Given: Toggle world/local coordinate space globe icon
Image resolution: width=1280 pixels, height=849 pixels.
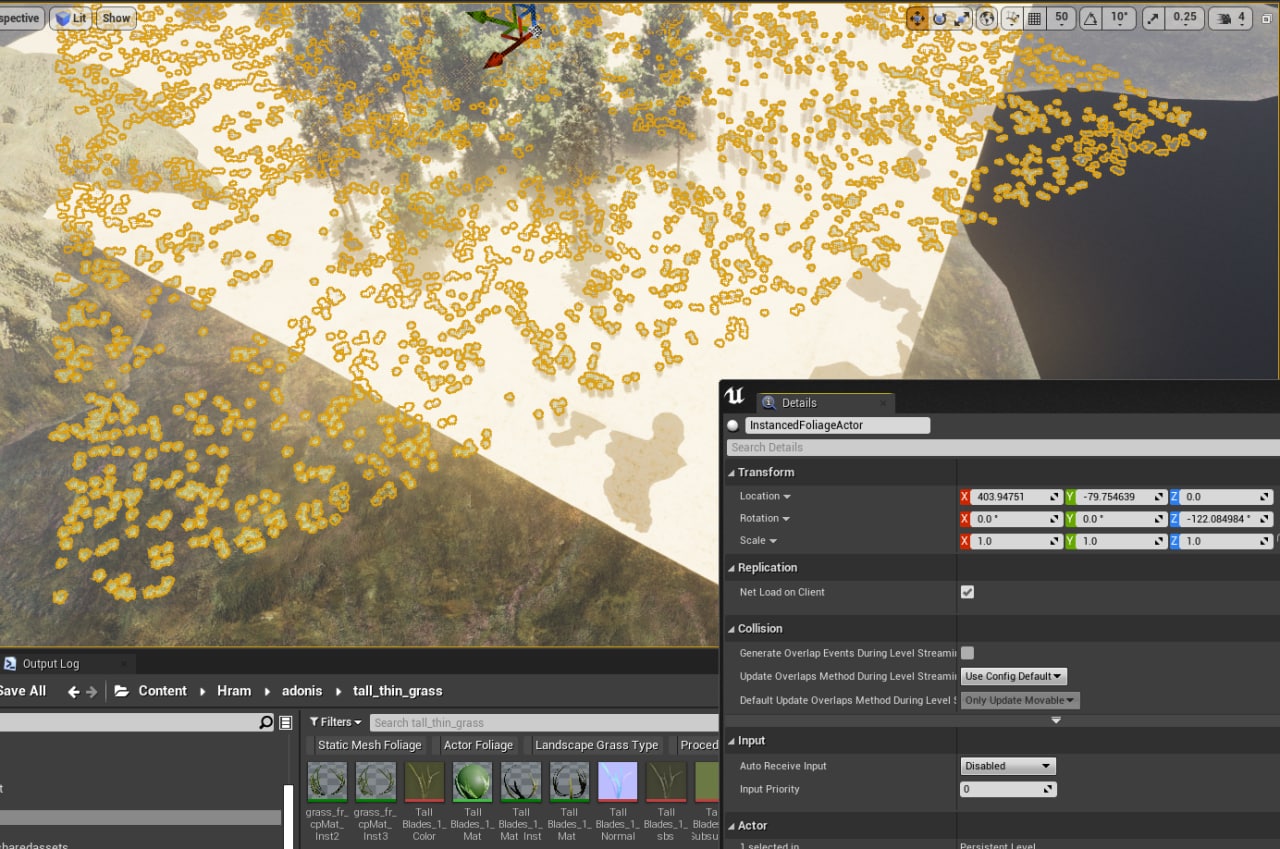Looking at the screenshot, I should pyautogui.click(x=987, y=18).
